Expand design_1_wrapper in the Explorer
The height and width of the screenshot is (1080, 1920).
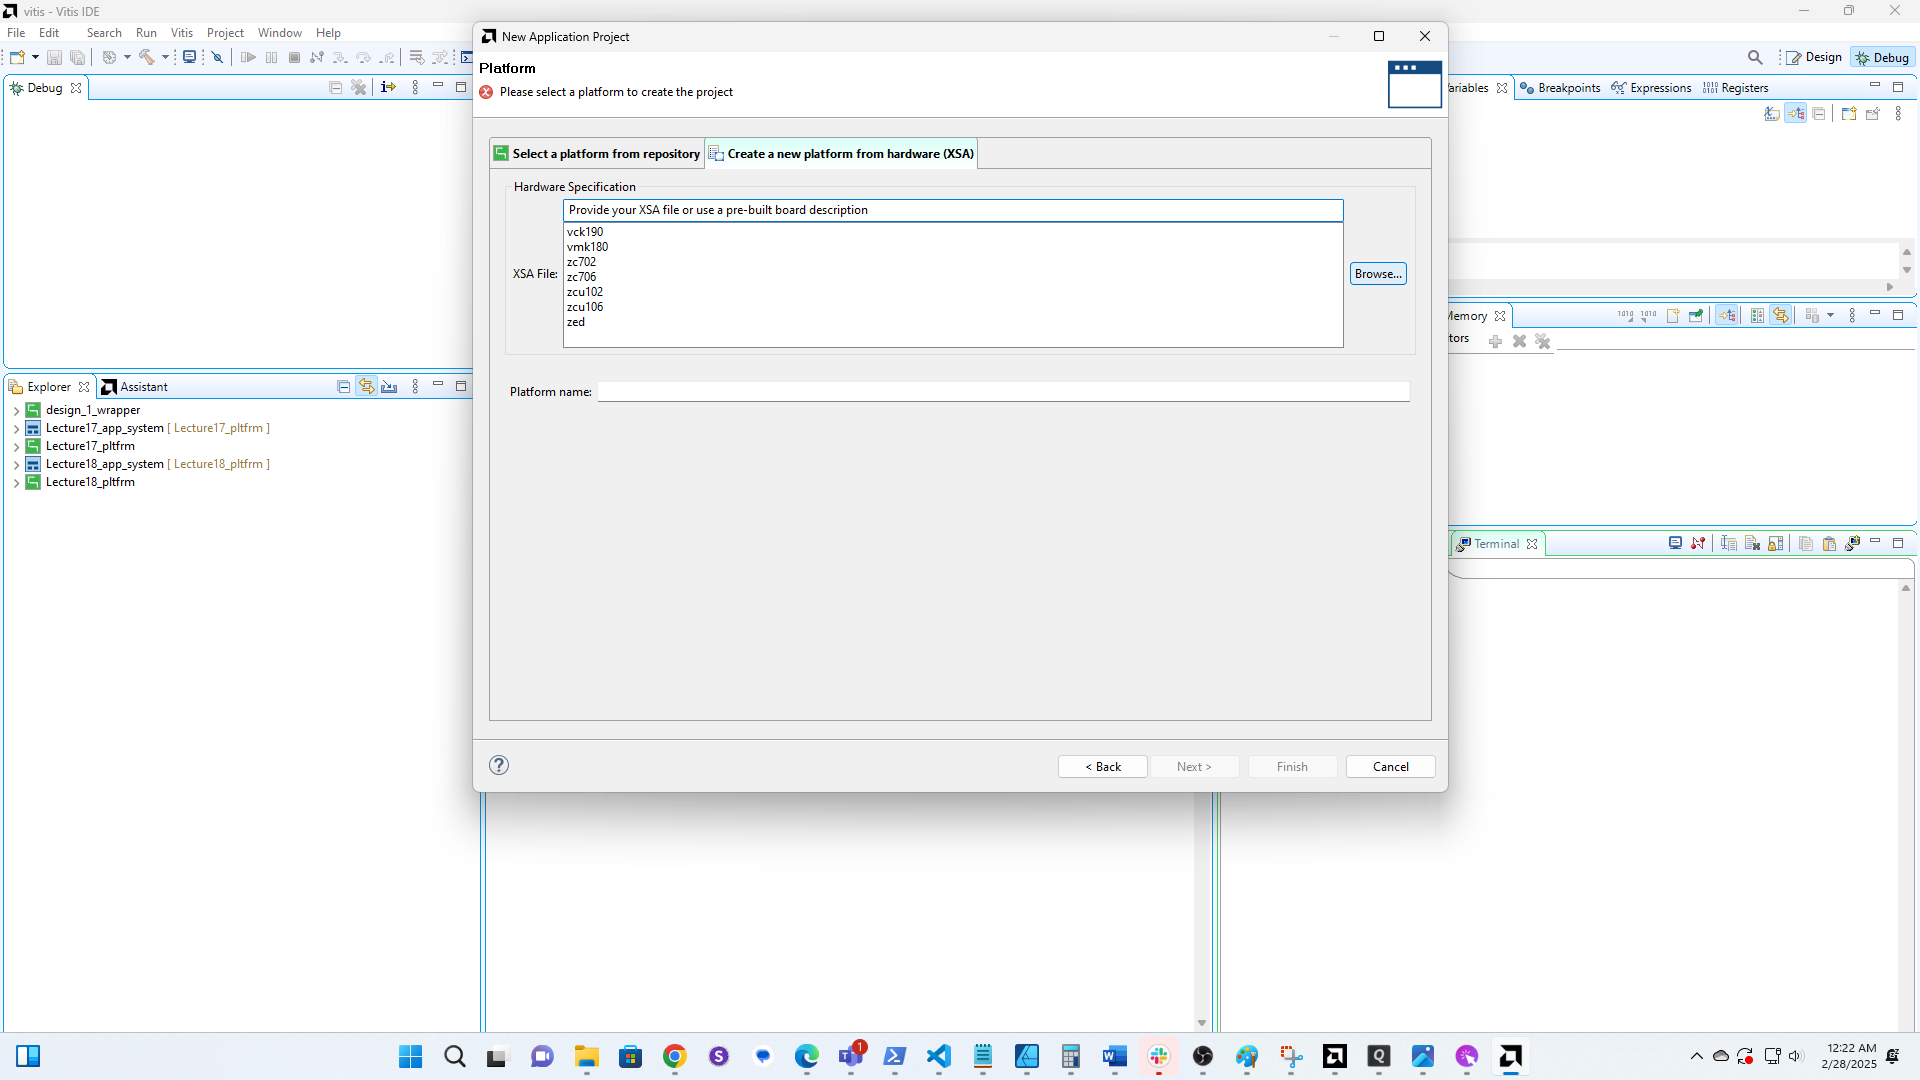click(x=16, y=410)
